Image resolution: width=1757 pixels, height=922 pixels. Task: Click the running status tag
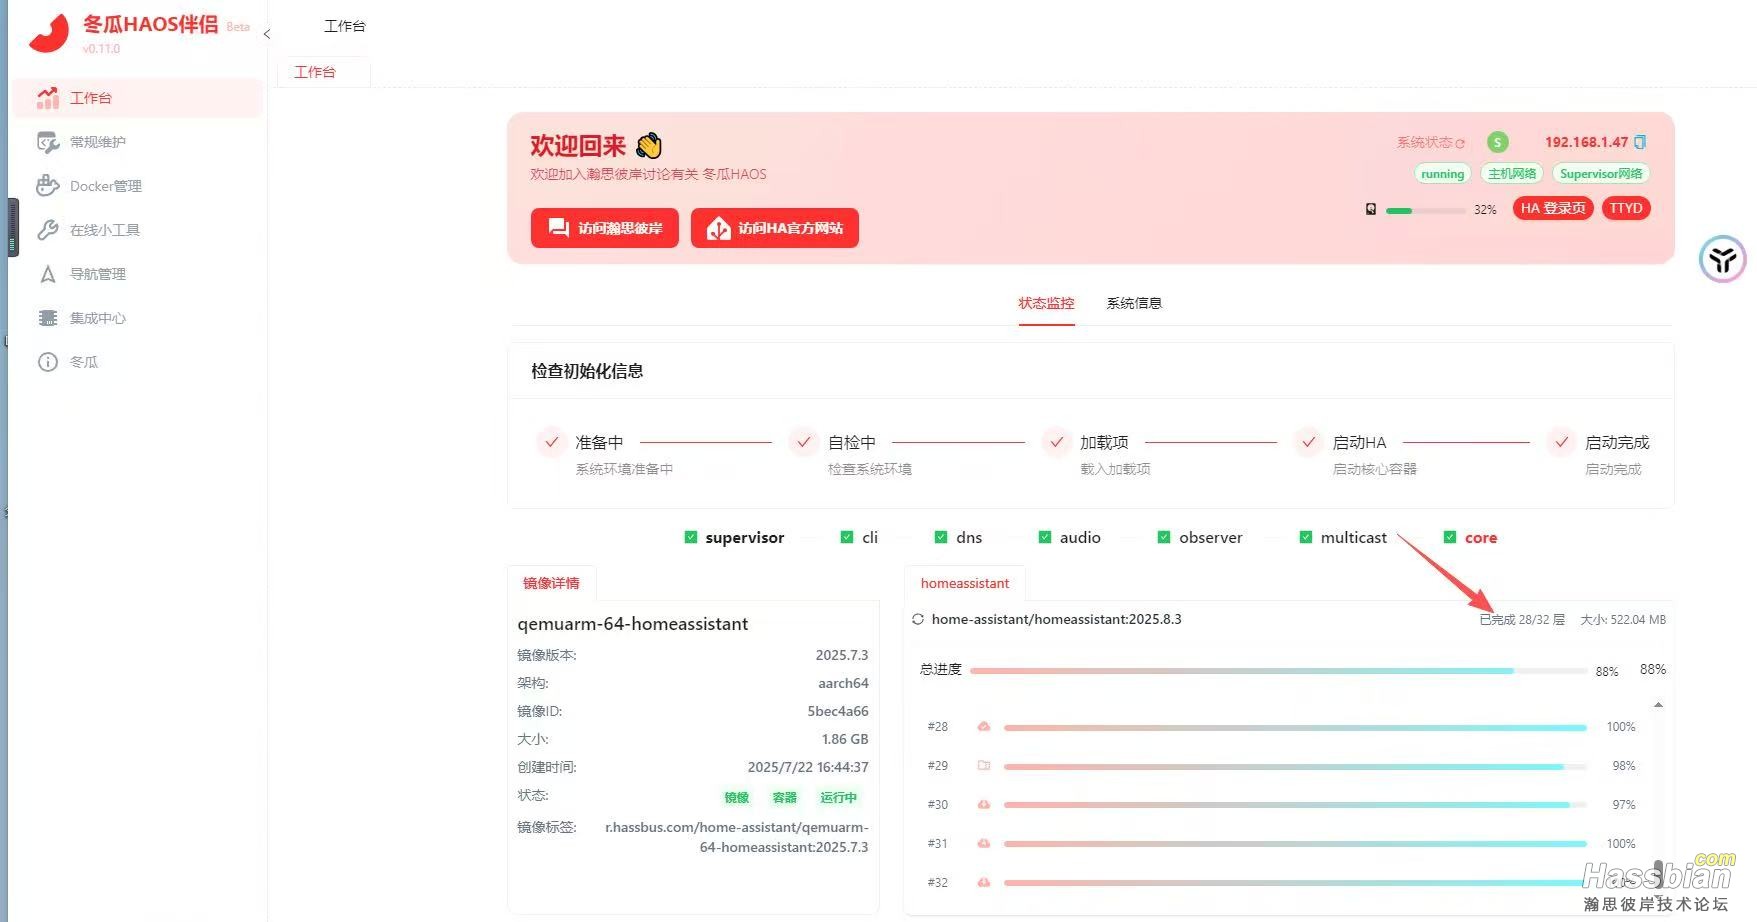pyautogui.click(x=1442, y=174)
